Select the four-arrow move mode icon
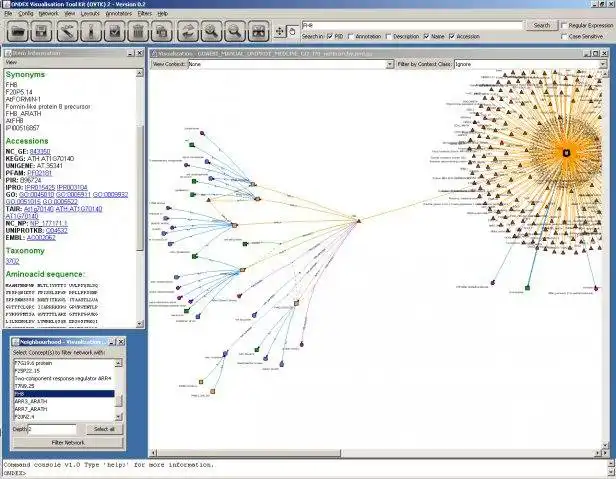The width and height of the screenshot is (616, 479). [x=279, y=31]
